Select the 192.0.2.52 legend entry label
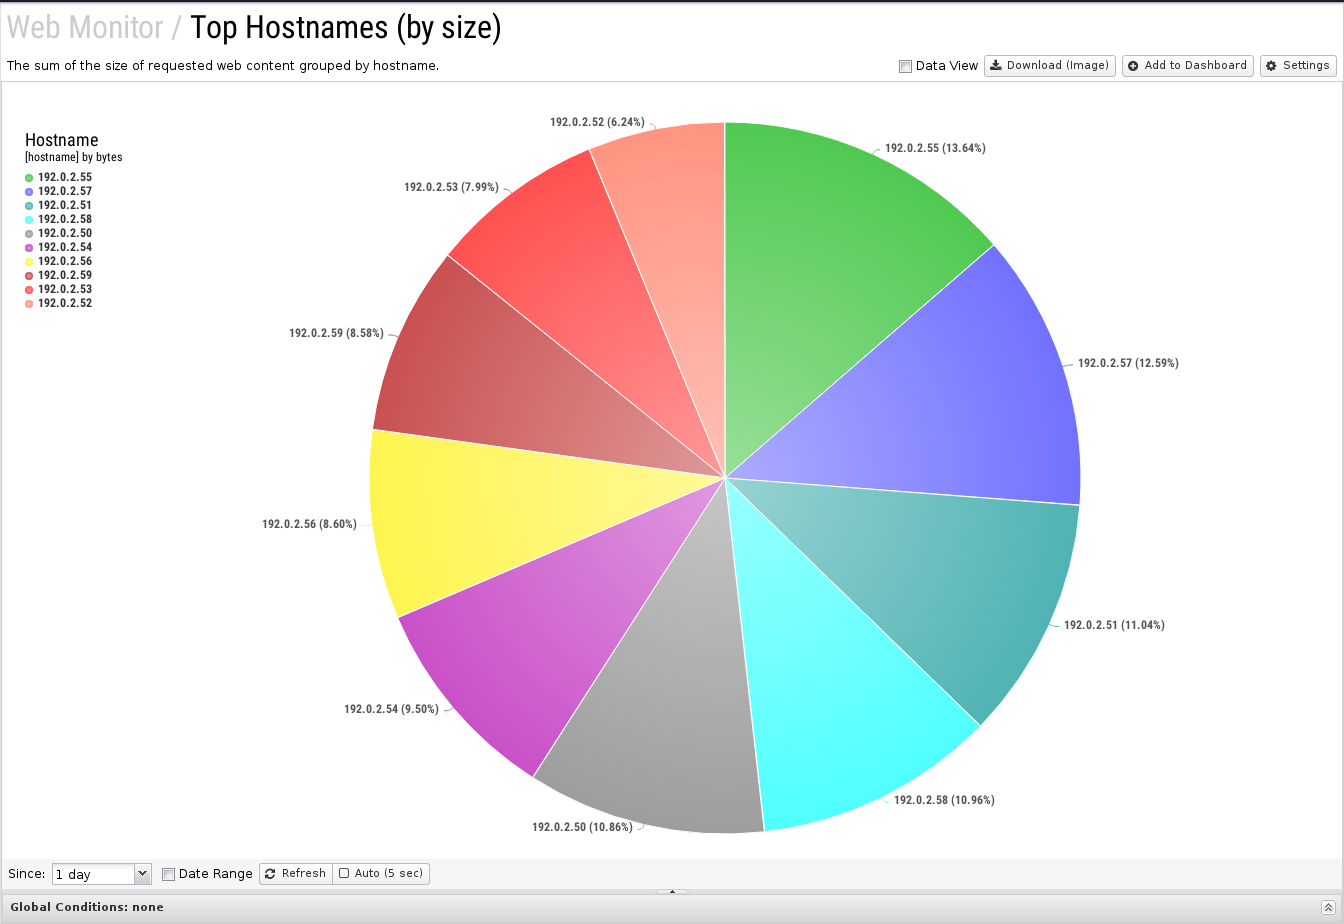 point(65,303)
